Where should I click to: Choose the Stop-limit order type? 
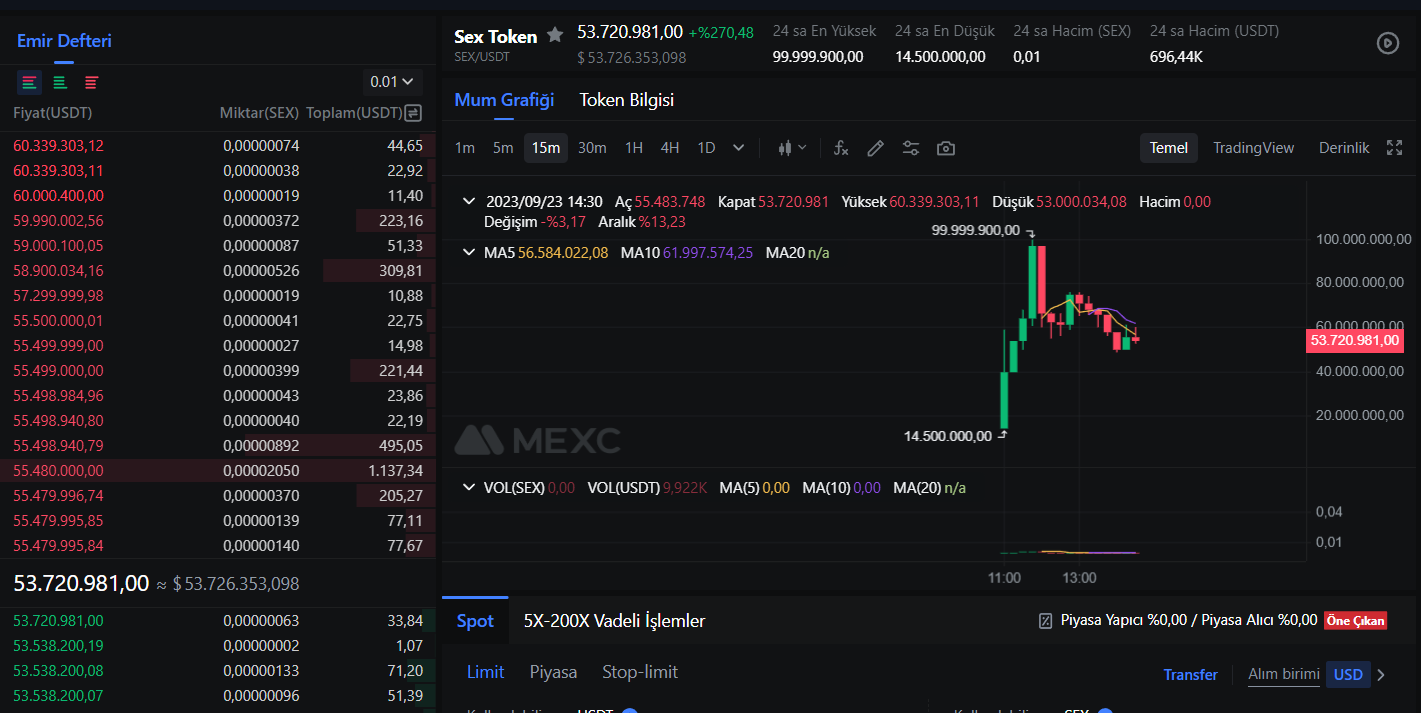point(640,672)
